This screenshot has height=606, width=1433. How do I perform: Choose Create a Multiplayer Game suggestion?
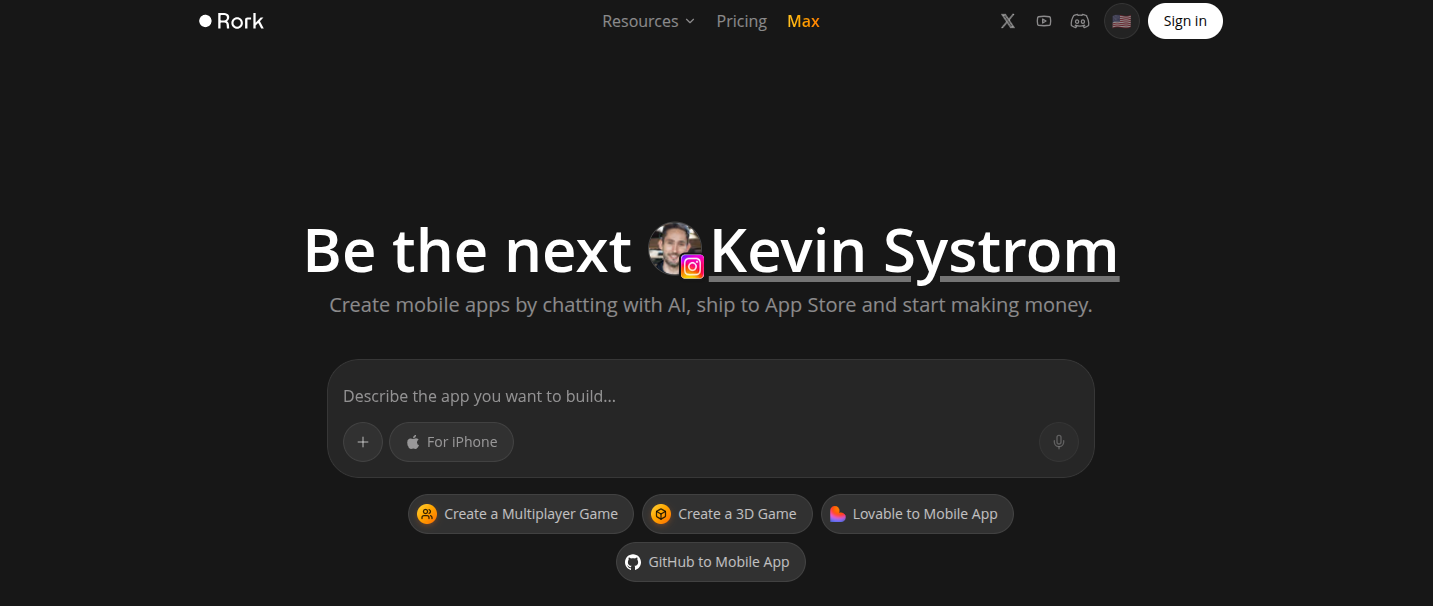point(521,514)
